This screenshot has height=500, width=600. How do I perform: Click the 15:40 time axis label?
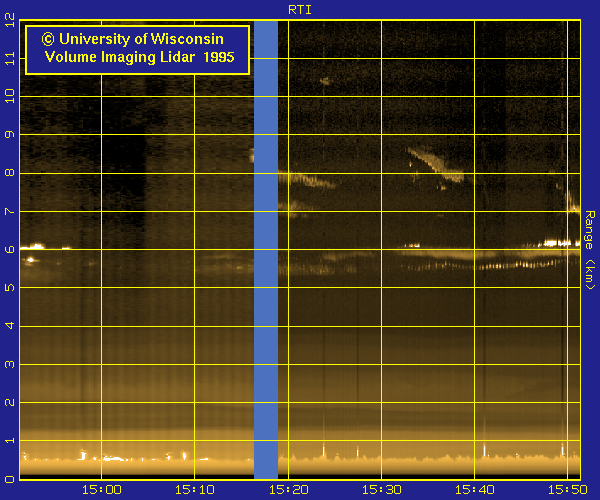point(474,490)
